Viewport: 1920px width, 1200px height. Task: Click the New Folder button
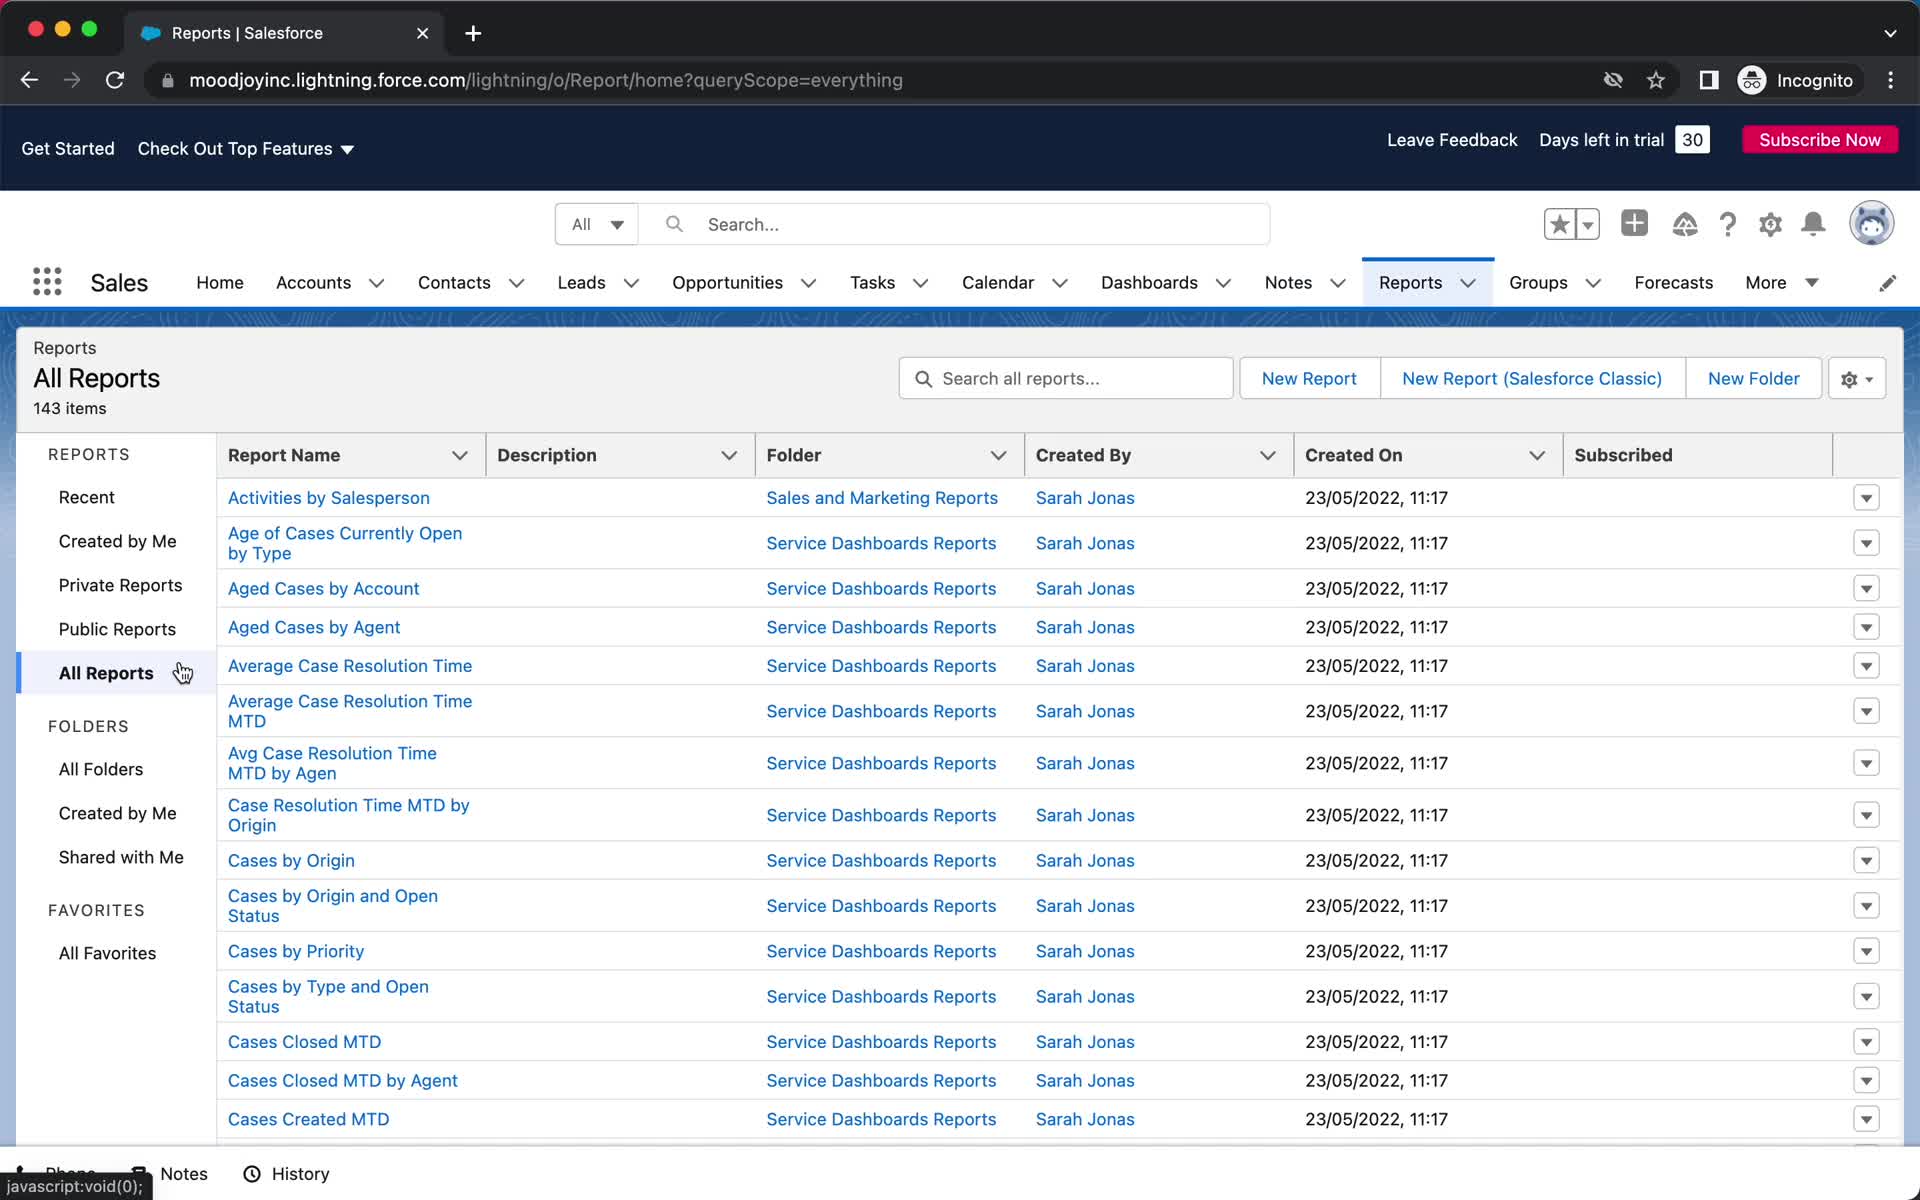[1753, 379]
